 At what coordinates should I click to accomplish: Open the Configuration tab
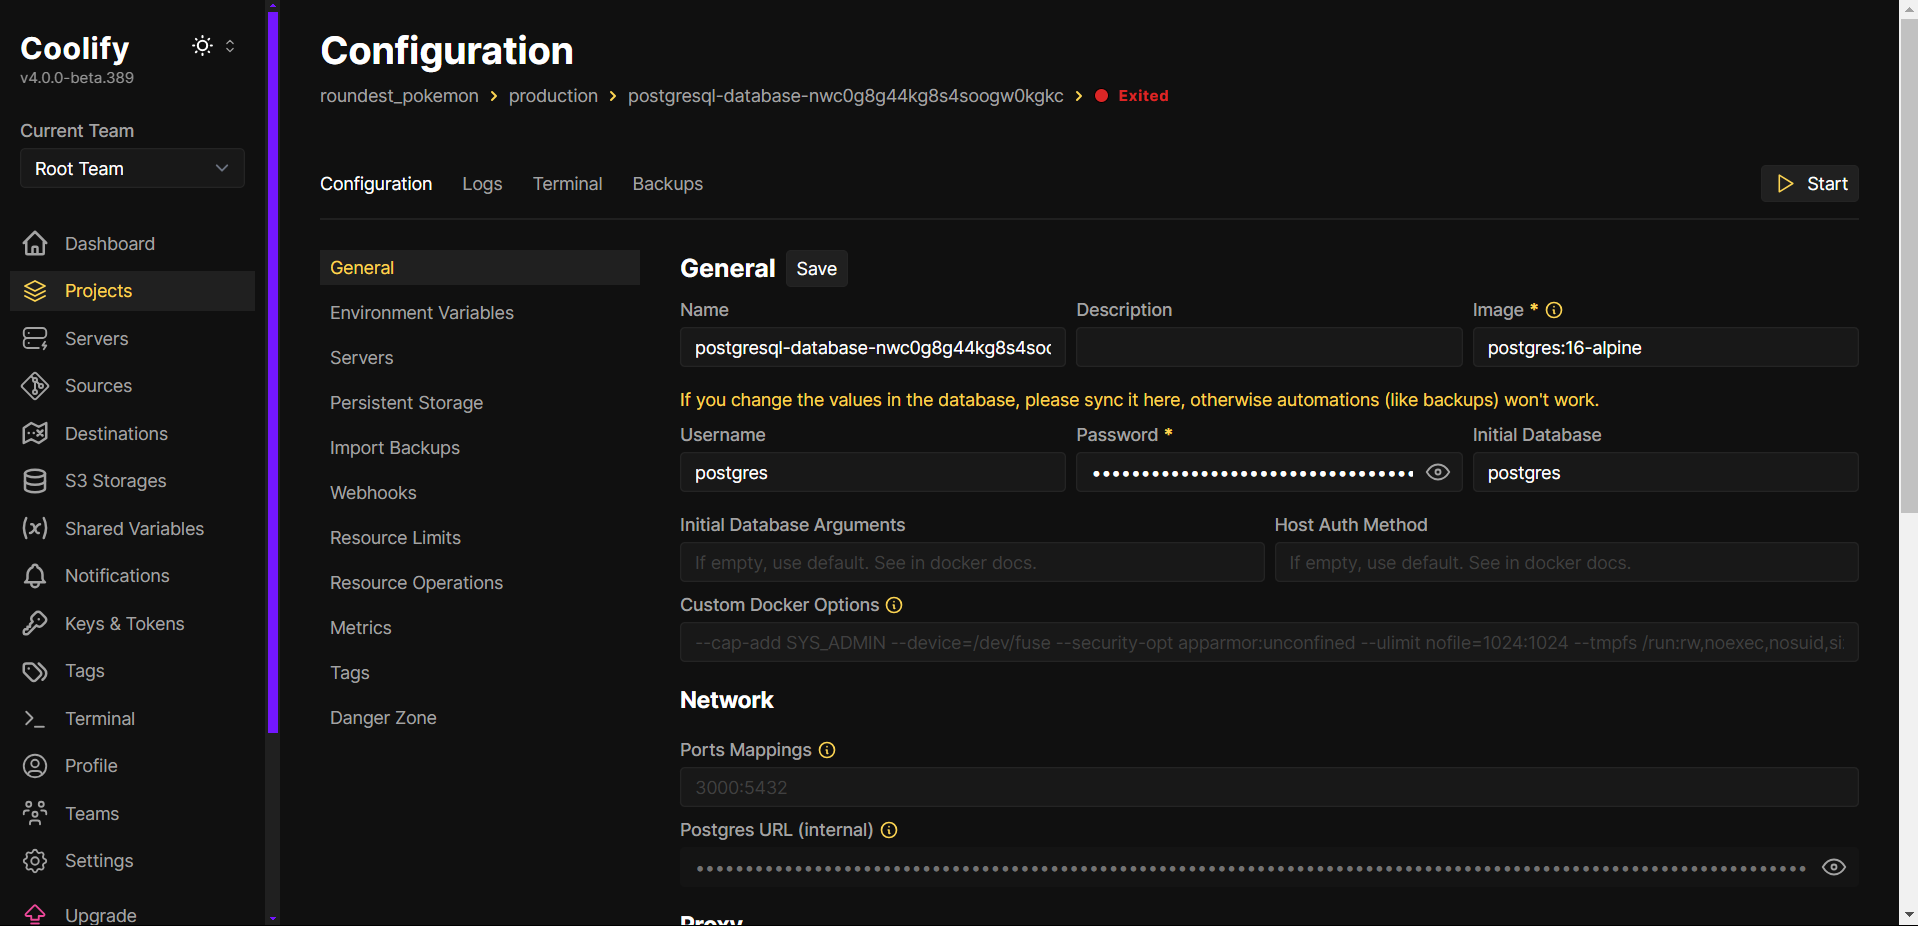376,184
